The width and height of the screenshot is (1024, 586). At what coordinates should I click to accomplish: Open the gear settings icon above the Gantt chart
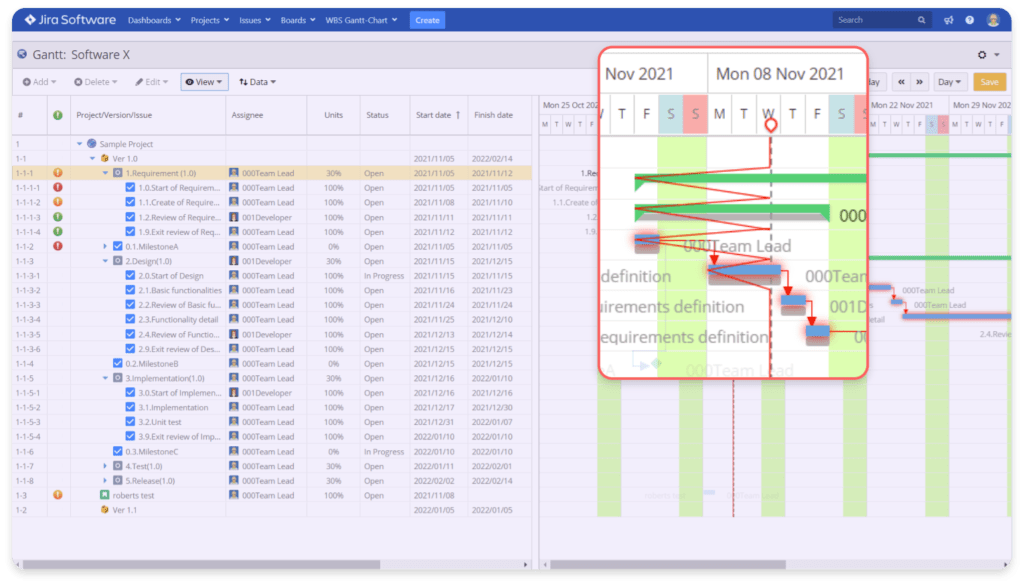pyautogui.click(x=981, y=55)
